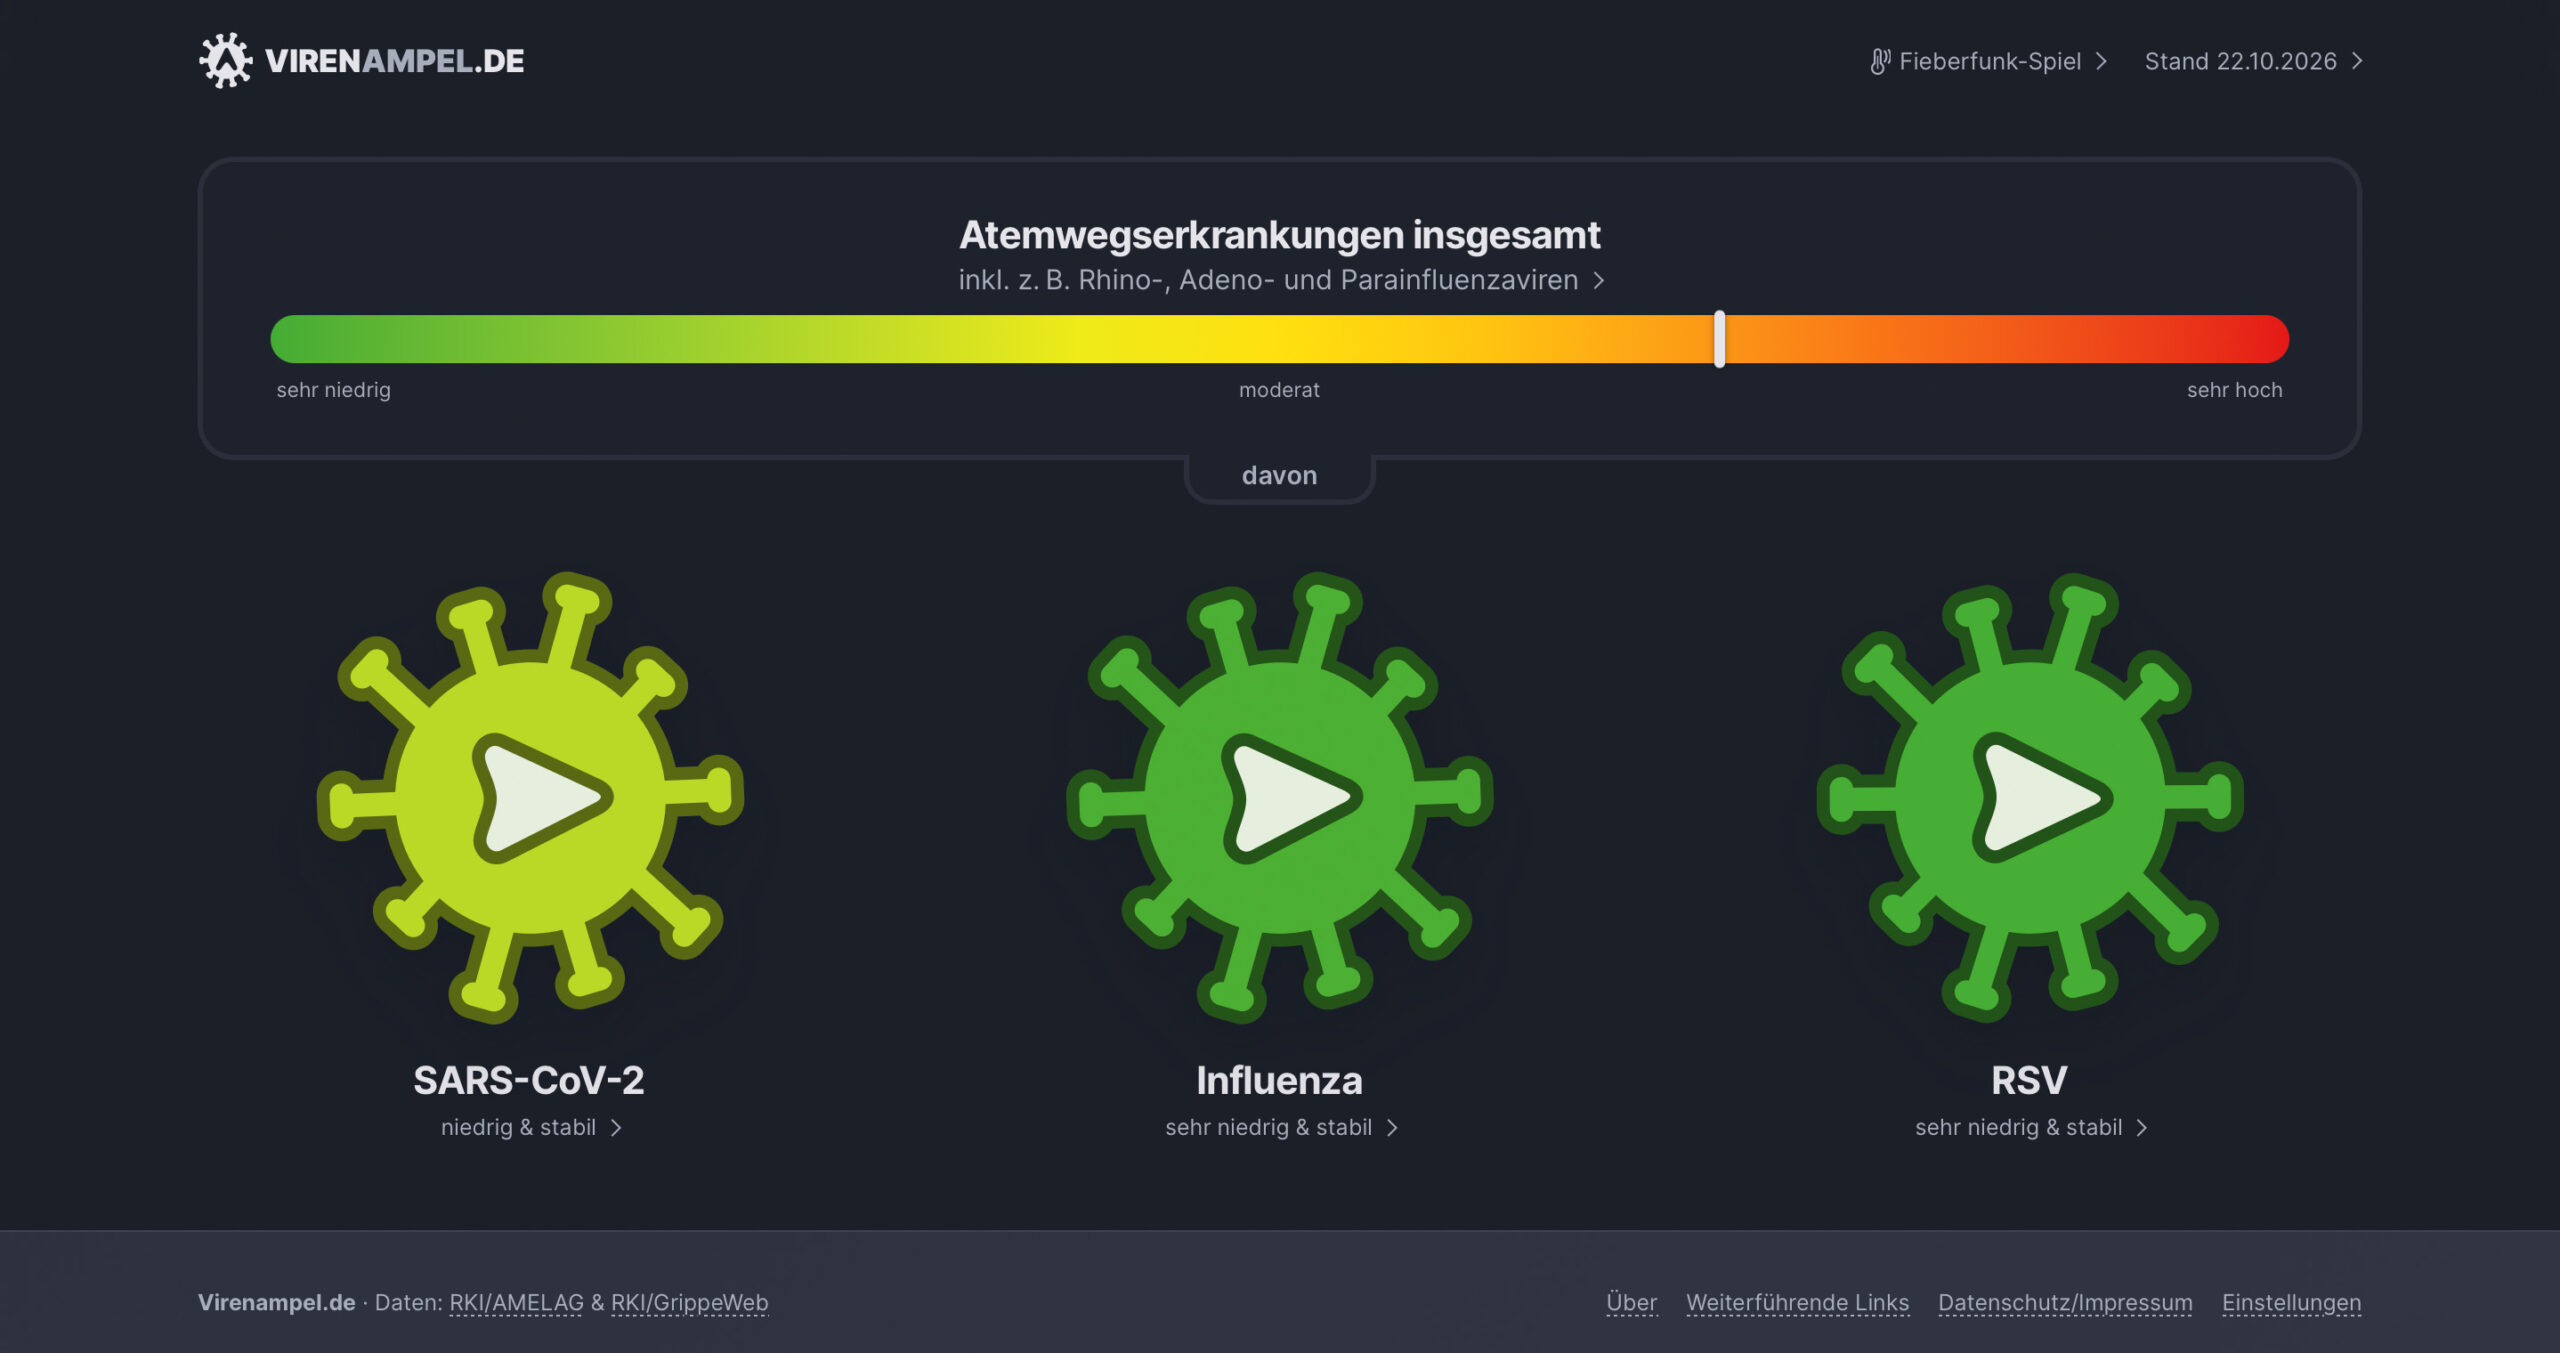Click the white slider marker on the gradient bar
The image size is (2560, 1353).
pyautogui.click(x=1719, y=339)
